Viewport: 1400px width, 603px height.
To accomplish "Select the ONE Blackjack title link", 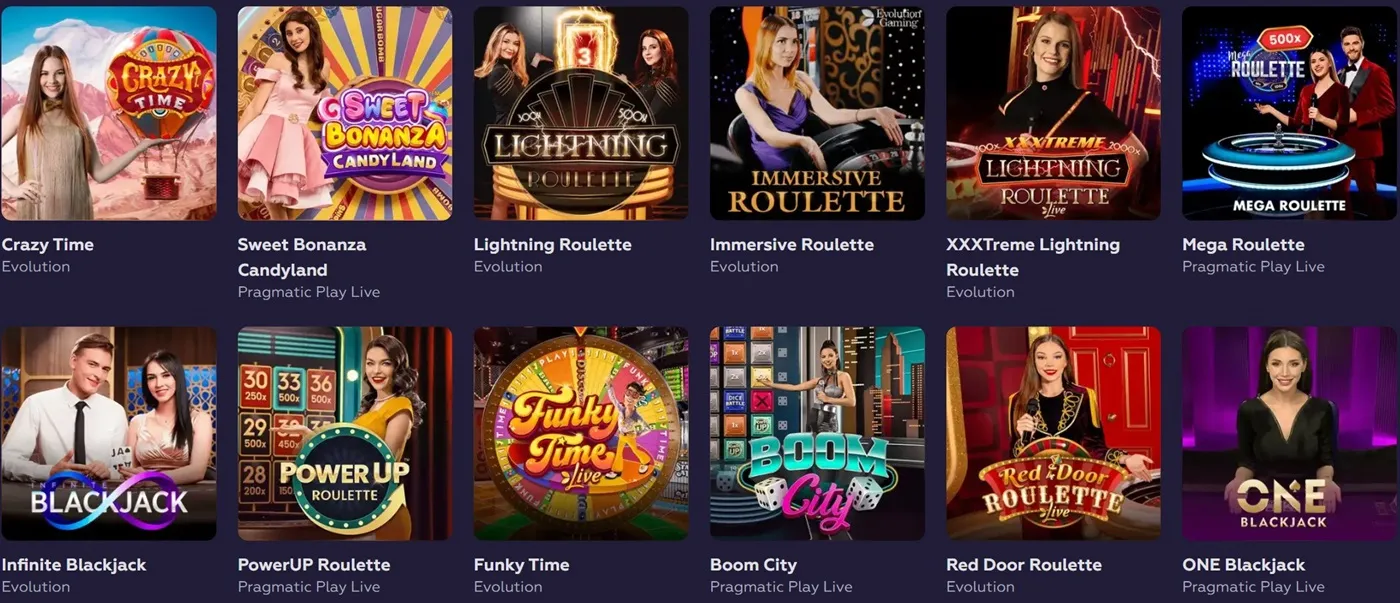I will [1243, 565].
